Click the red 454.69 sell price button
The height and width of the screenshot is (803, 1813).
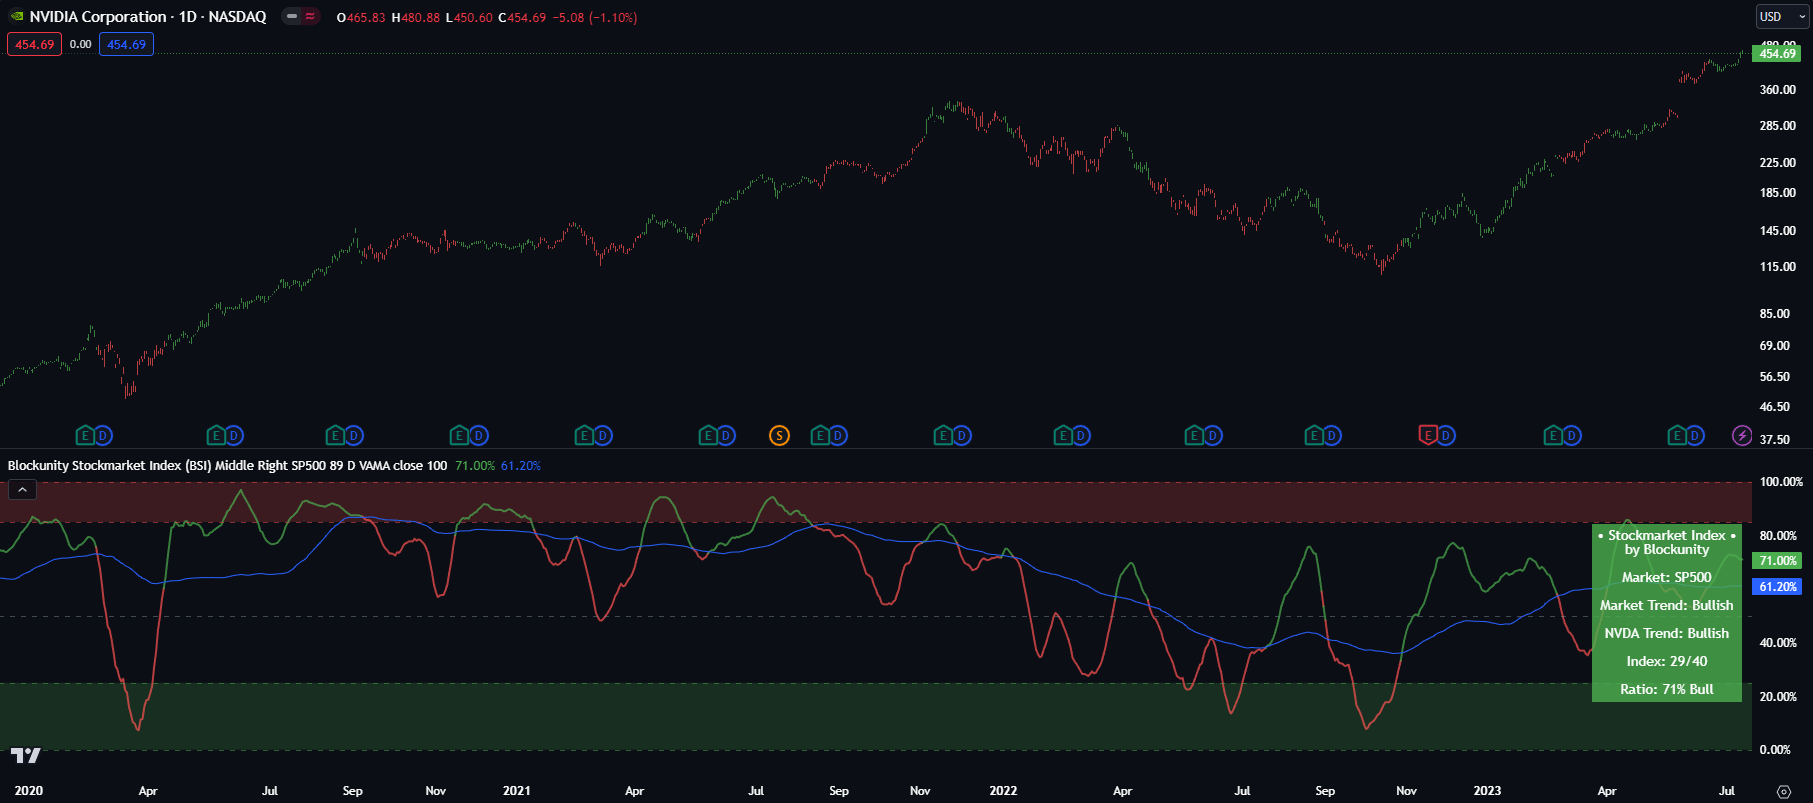pyautogui.click(x=34, y=44)
